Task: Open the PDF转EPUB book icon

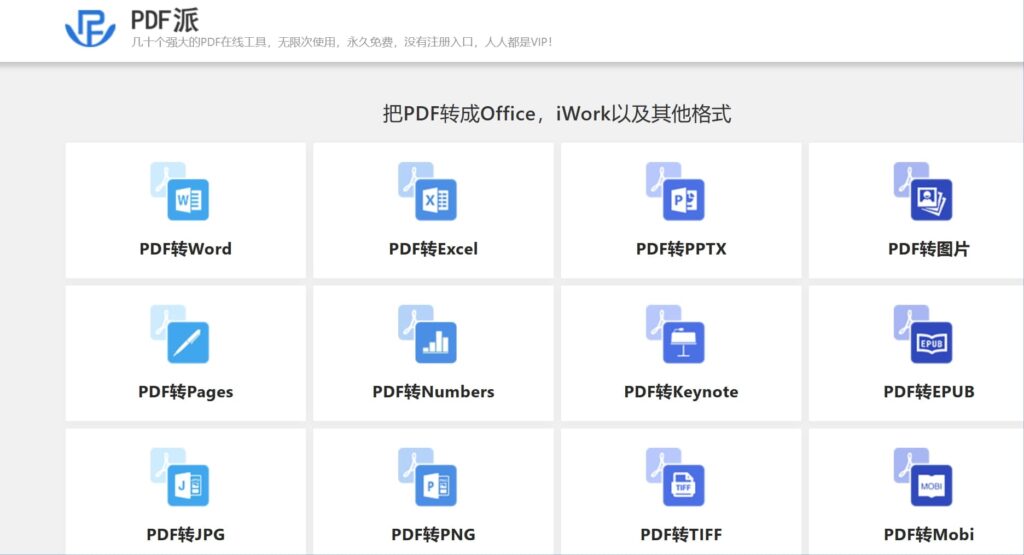Action: 923,334
